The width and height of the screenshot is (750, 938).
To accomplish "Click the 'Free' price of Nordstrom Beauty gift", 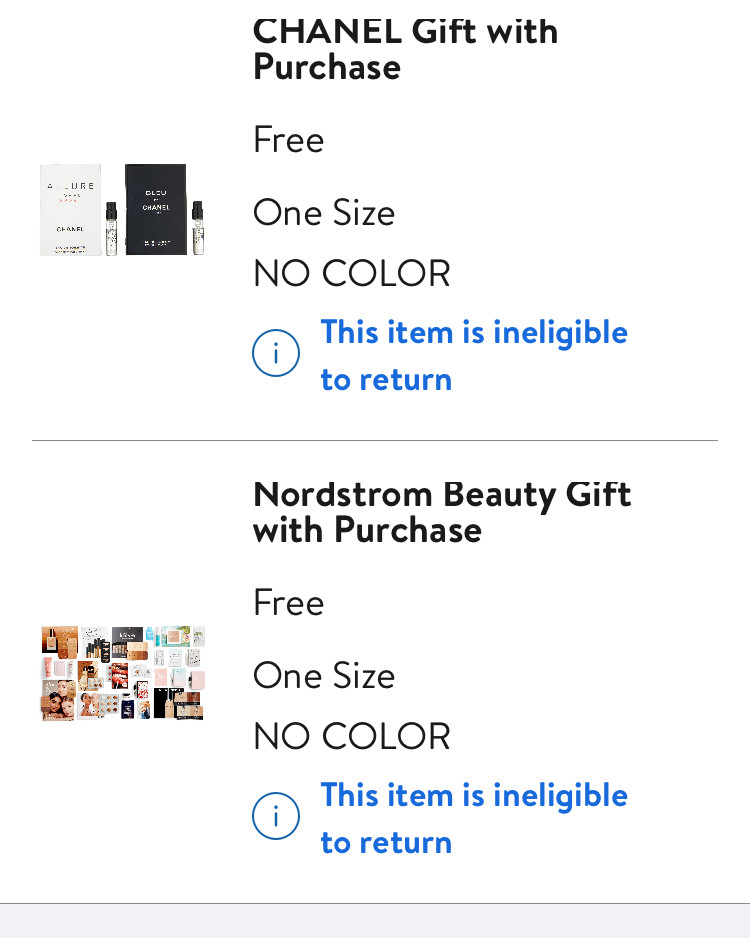I will click(288, 602).
